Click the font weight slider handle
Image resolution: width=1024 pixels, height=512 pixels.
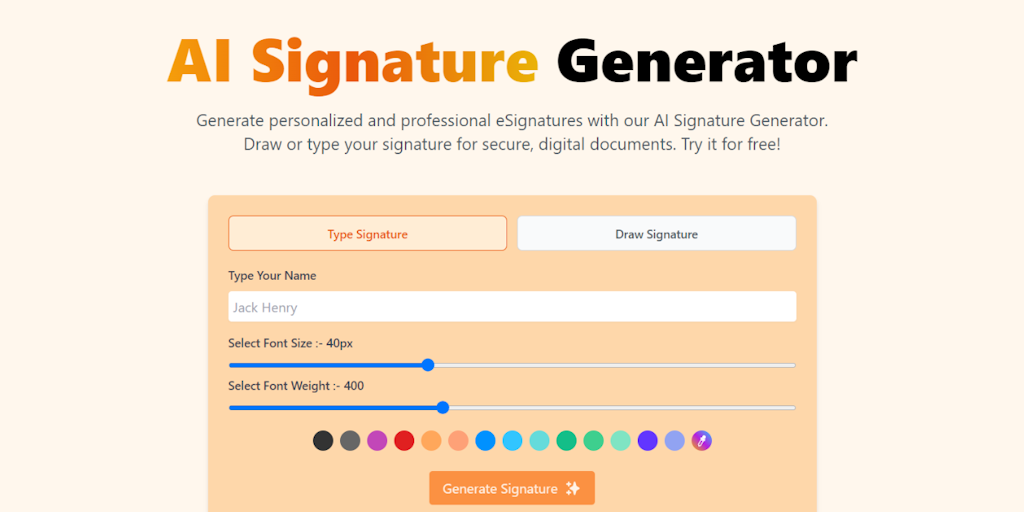pyautogui.click(x=443, y=407)
